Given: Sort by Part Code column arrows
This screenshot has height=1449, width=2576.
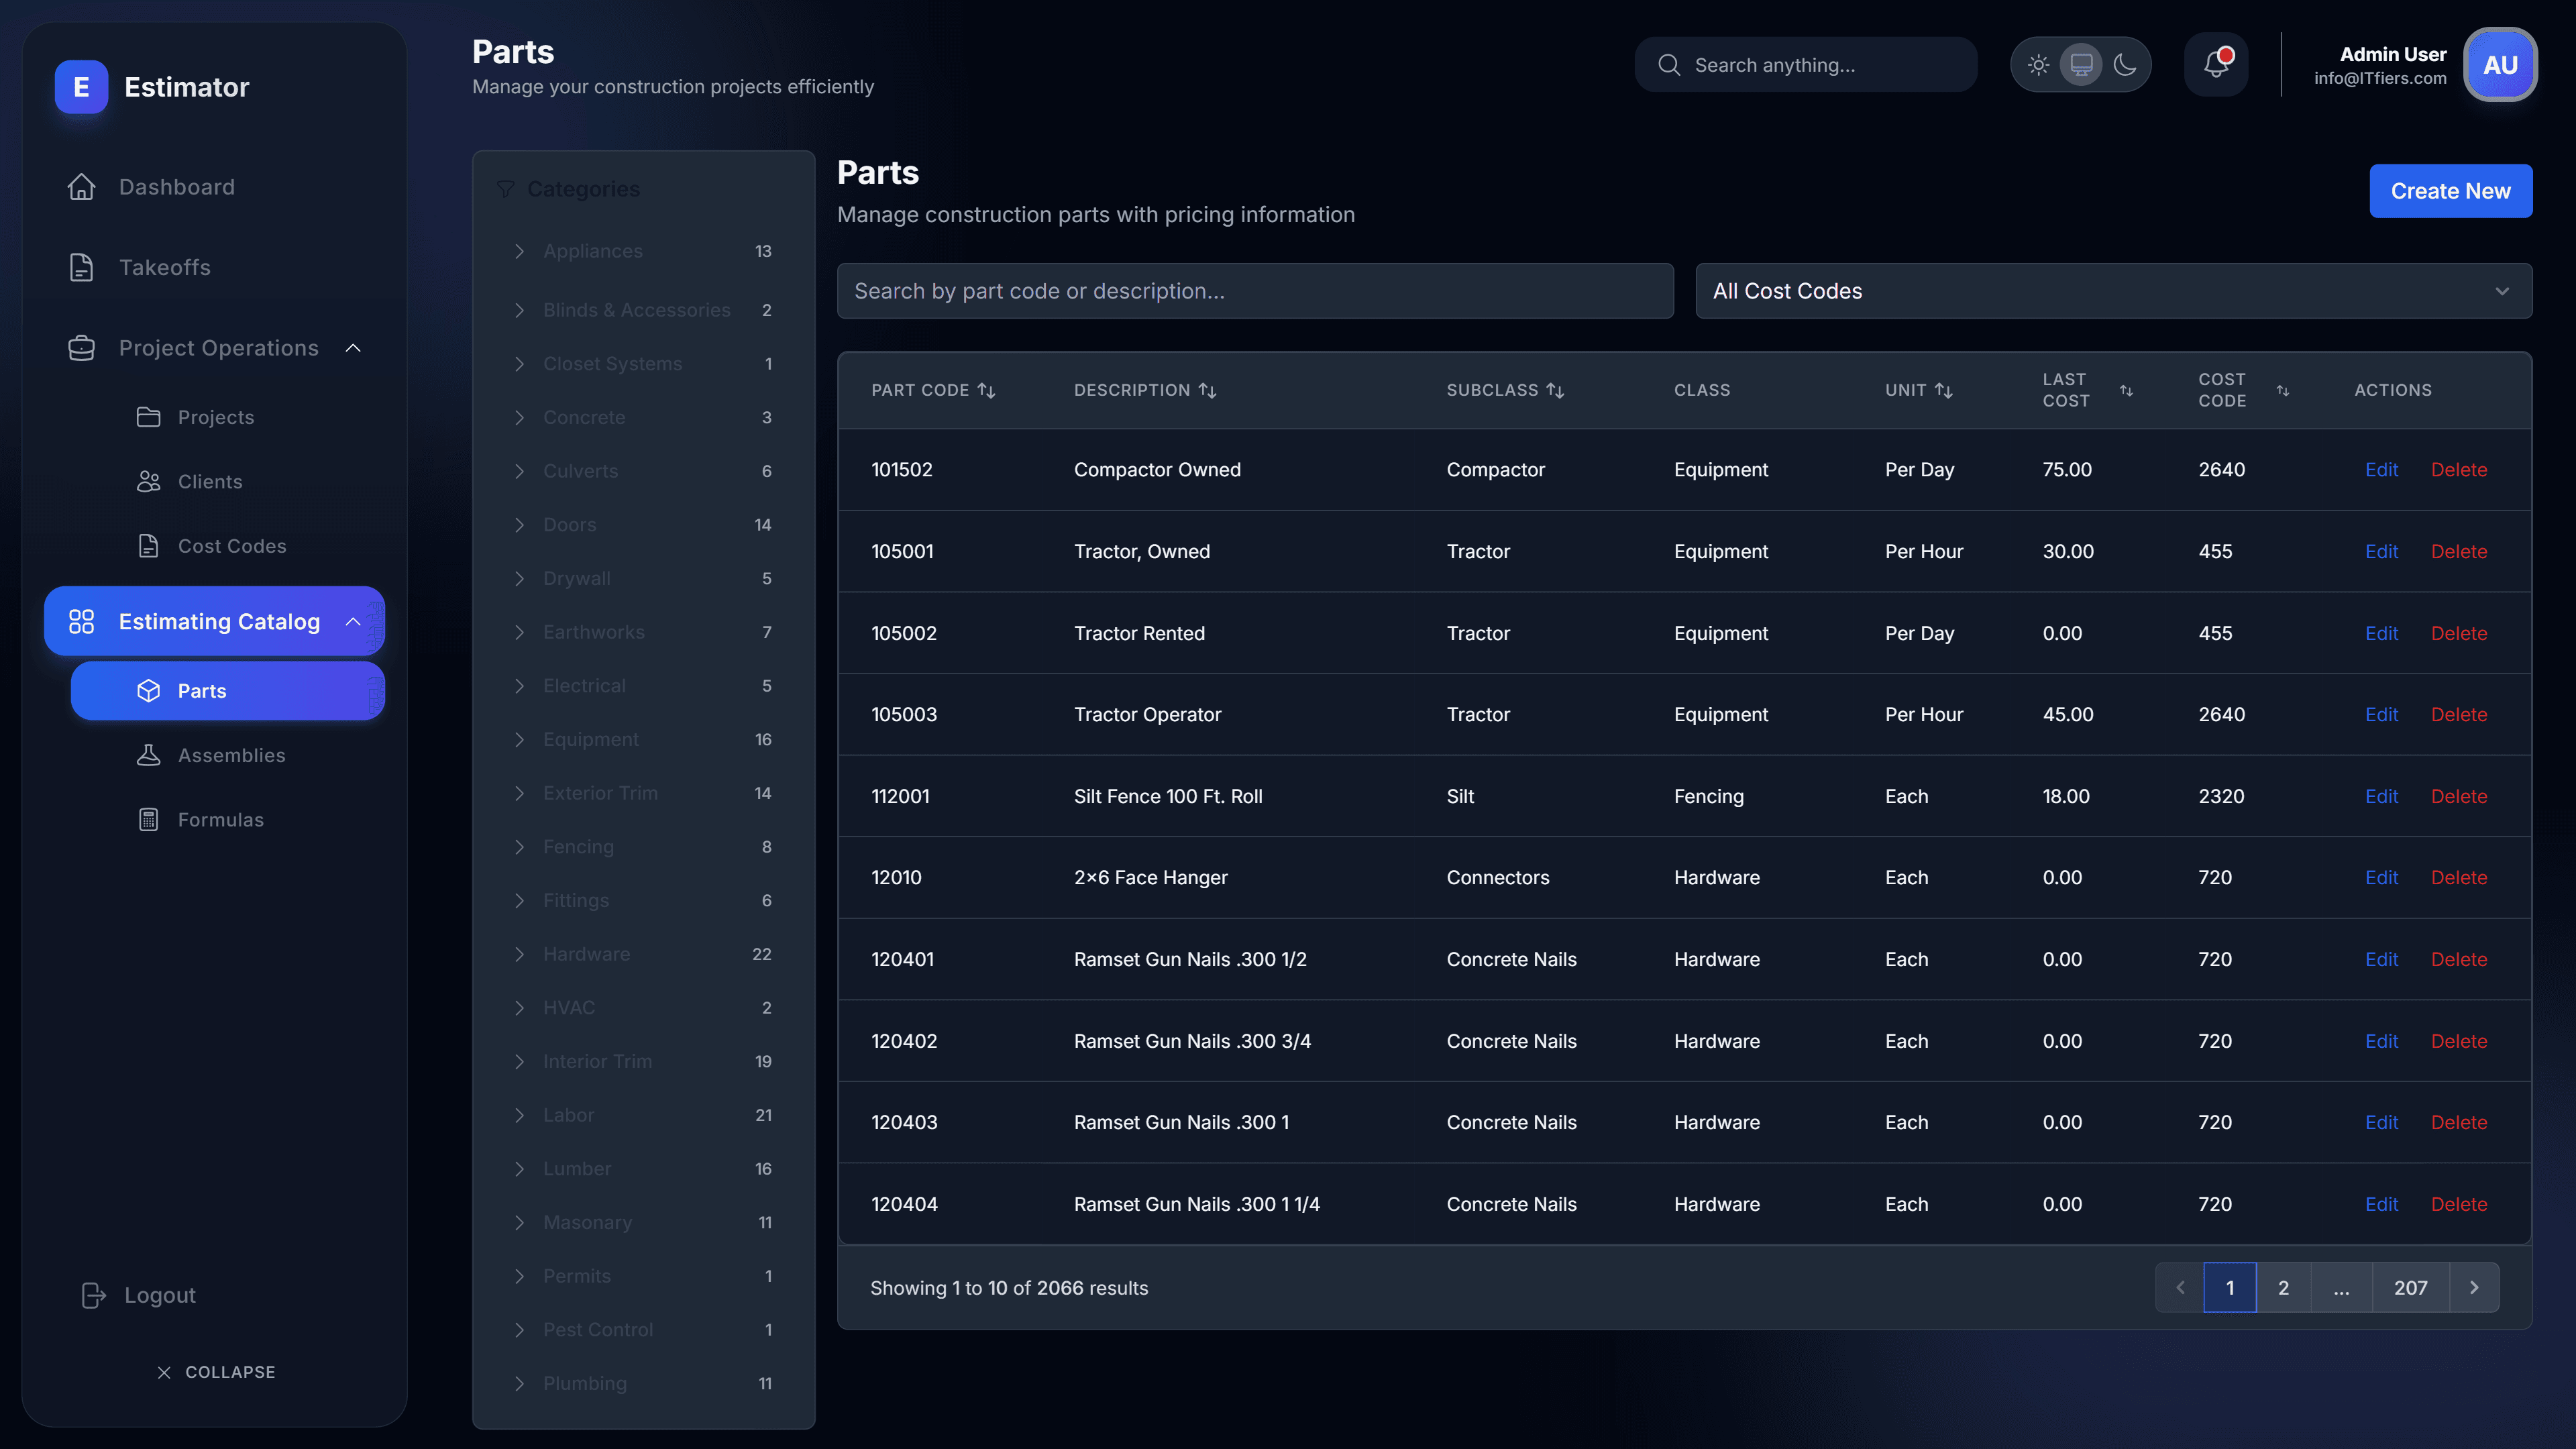Looking at the screenshot, I should coord(987,390).
